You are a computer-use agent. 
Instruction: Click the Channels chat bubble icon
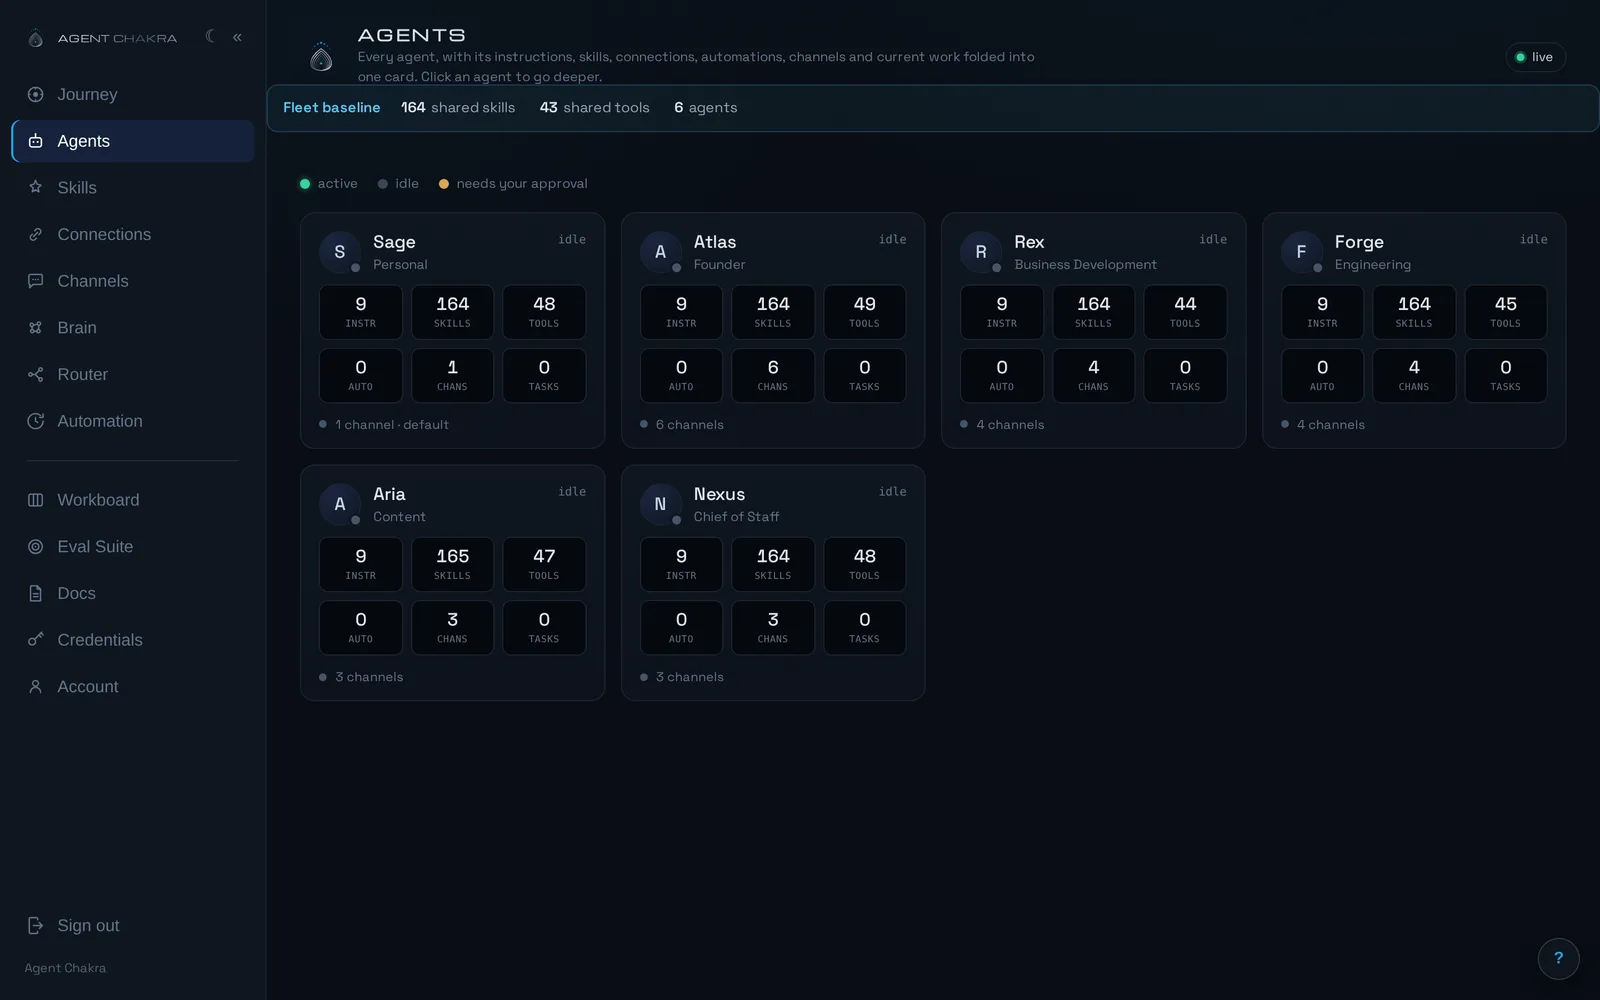(36, 281)
